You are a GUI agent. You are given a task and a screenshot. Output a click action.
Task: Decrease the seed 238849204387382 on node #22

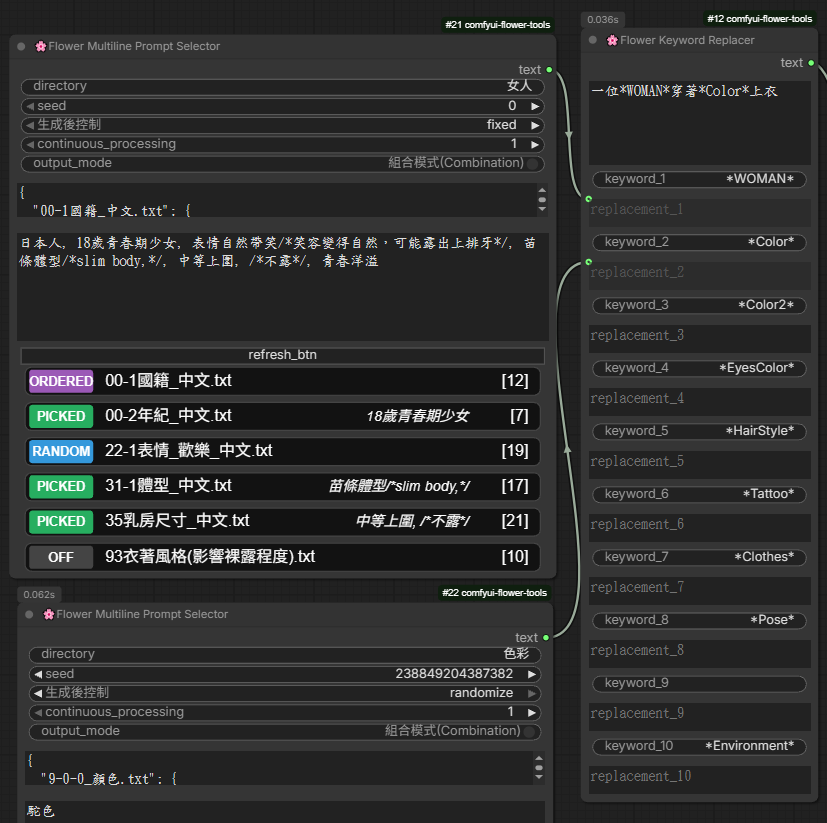click(x=38, y=674)
